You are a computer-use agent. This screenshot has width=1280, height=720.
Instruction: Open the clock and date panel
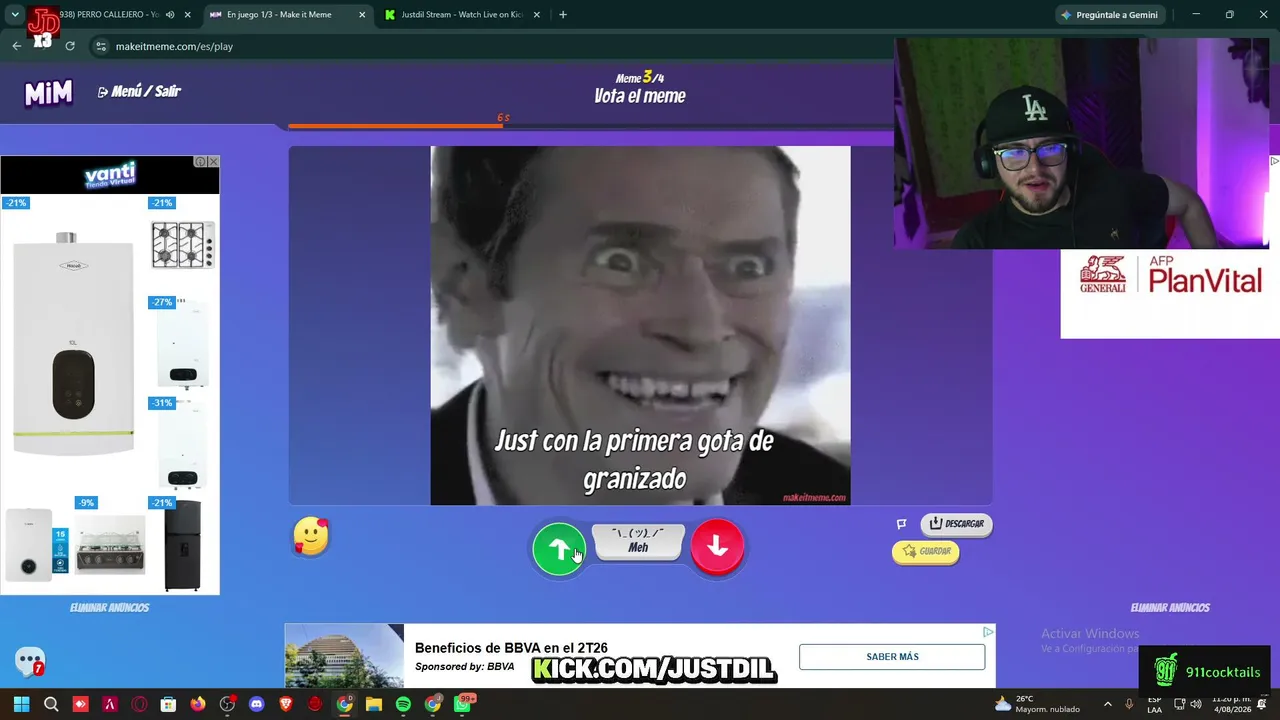(1231, 704)
